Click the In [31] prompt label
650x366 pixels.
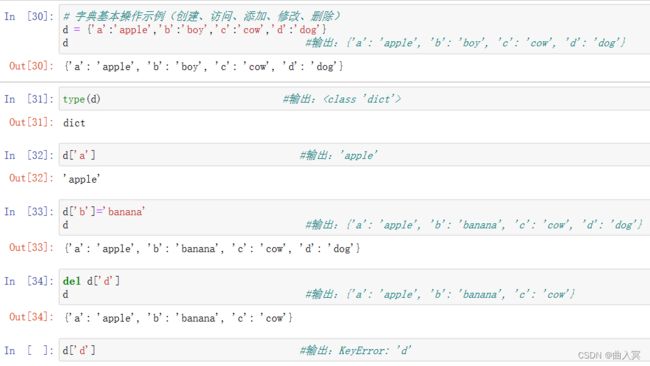29,99
